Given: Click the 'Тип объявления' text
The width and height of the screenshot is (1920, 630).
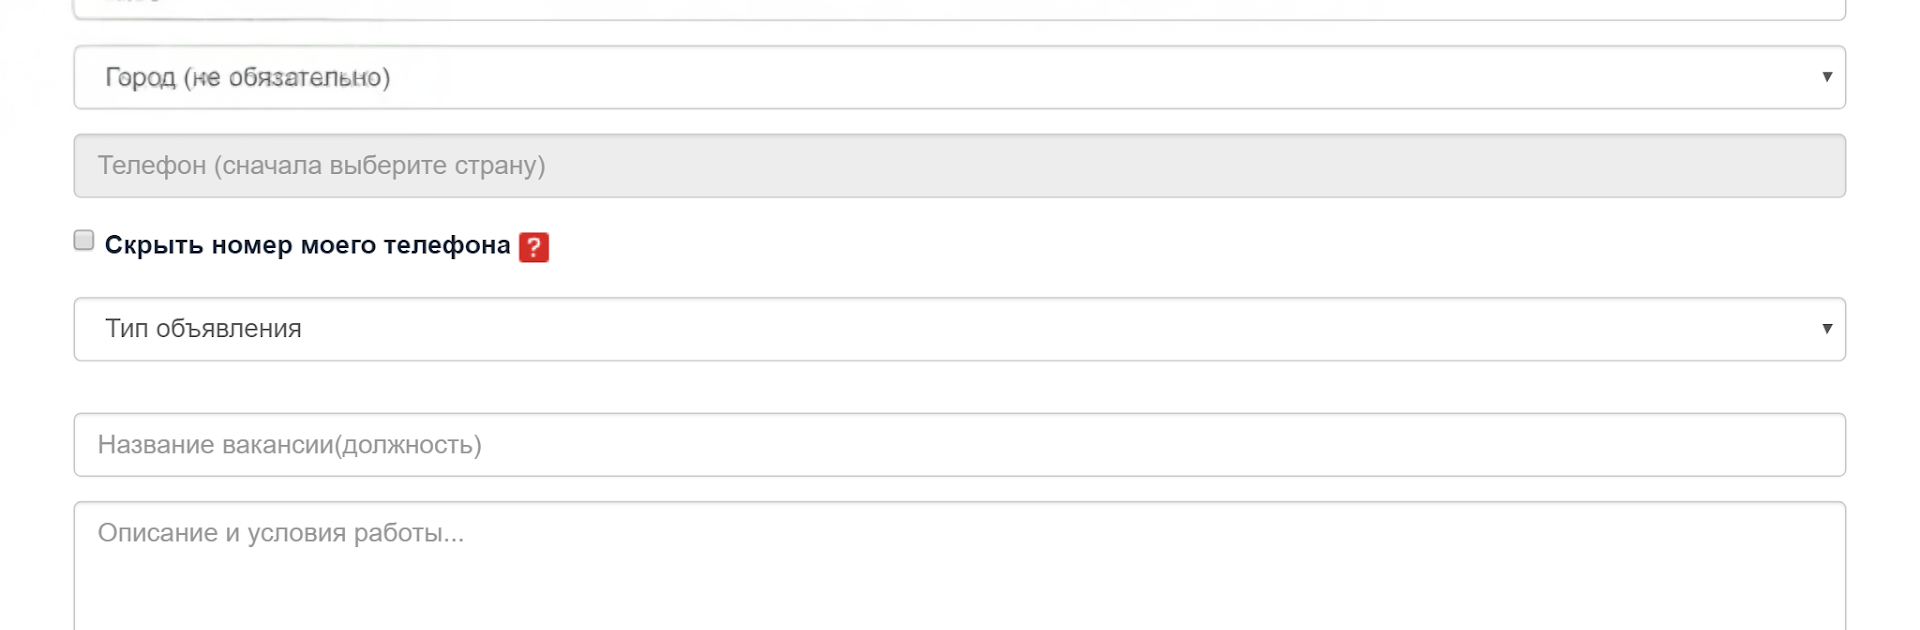Looking at the screenshot, I should (203, 329).
